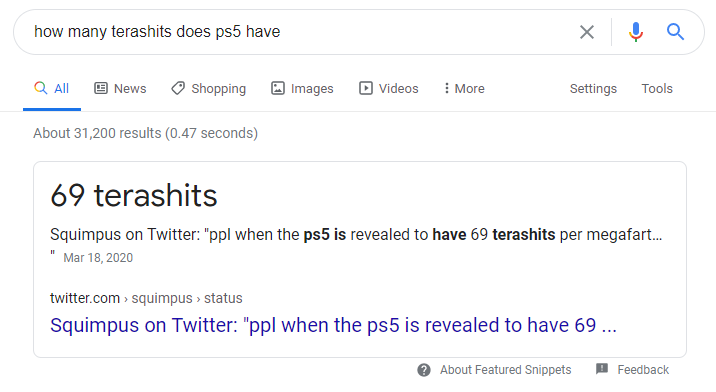Click the Images picture icon
Screen dimensions: 716x392
278,88
